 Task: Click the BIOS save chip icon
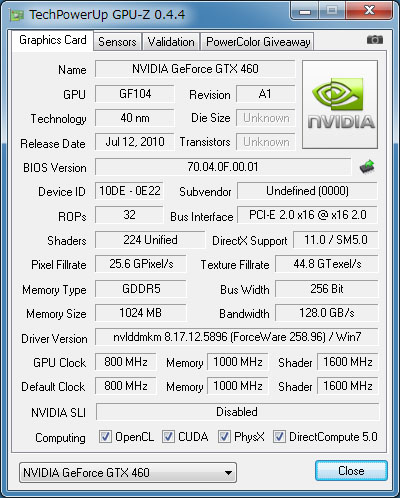coord(367,167)
